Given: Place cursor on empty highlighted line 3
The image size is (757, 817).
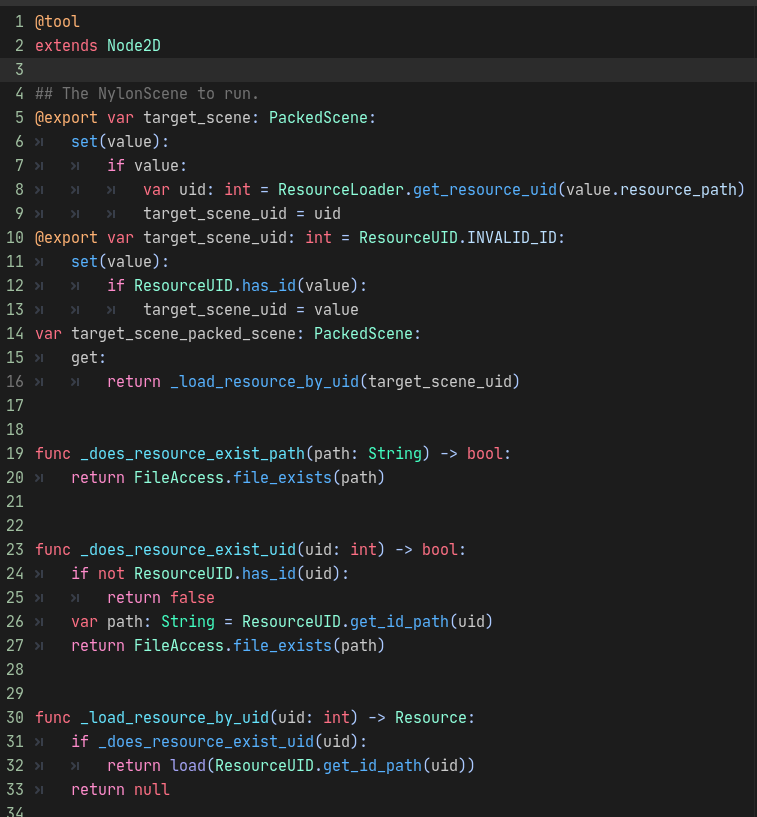Looking at the screenshot, I should click(378, 70).
